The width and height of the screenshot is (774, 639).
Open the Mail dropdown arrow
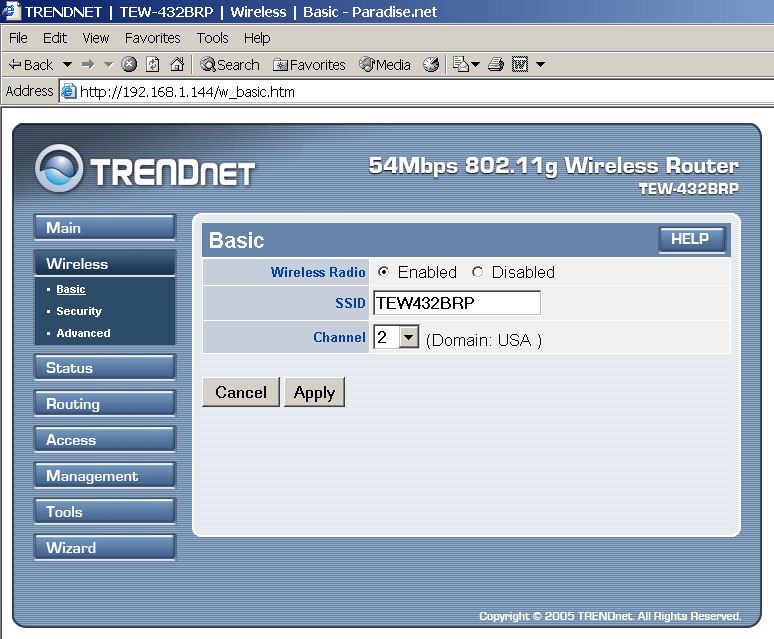(x=475, y=65)
